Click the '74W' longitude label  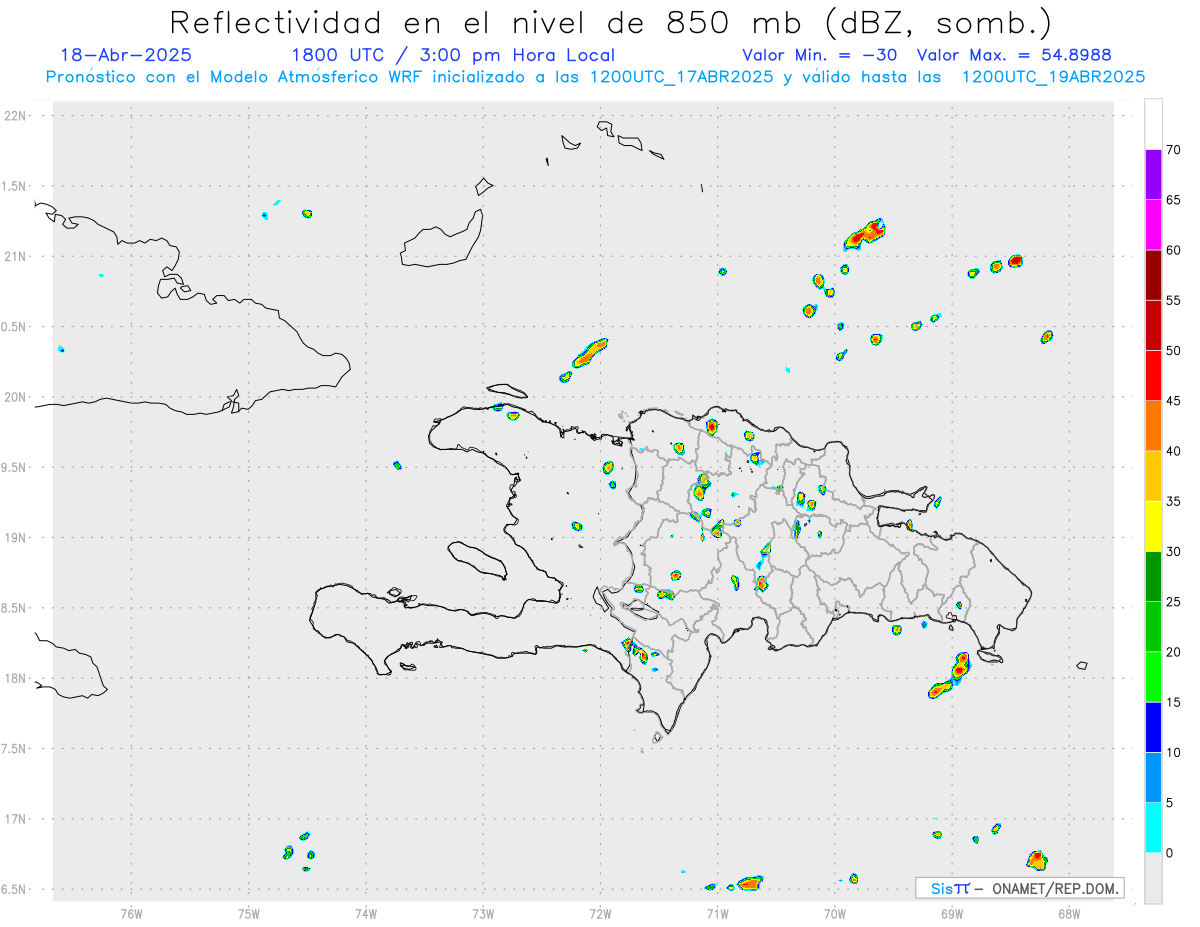[366, 914]
